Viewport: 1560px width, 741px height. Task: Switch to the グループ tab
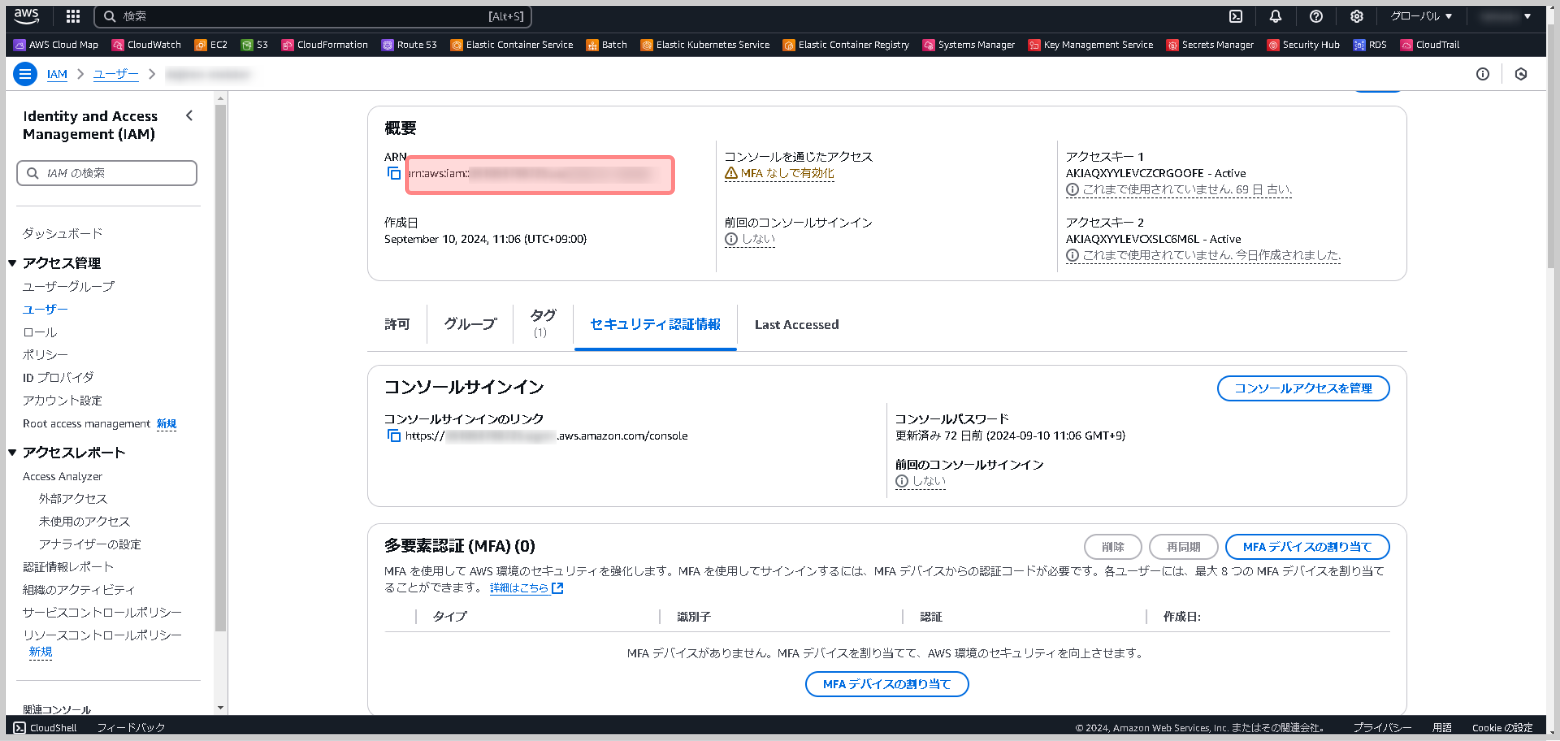[470, 324]
